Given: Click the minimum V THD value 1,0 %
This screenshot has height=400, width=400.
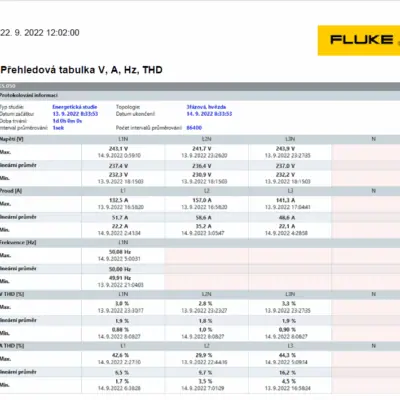Looking at the screenshot, I should tap(205, 330).
